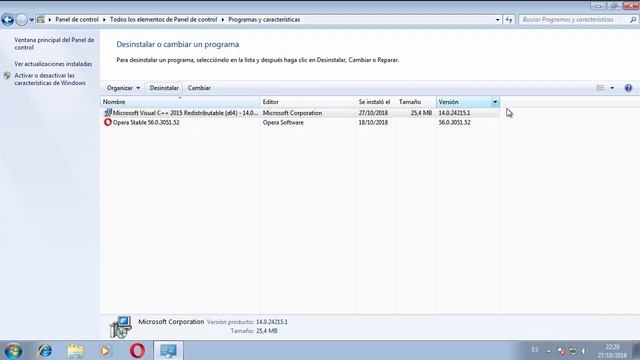Click the Desinstalar button
Screen dimensions: 640x360
[x=164, y=88]
